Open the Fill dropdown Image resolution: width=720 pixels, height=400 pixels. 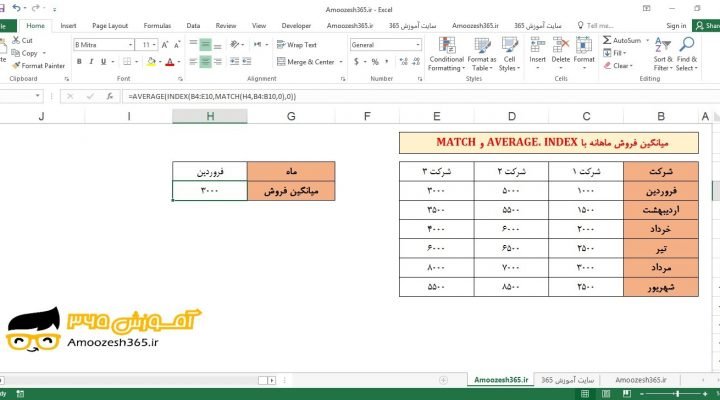[615, 53]
